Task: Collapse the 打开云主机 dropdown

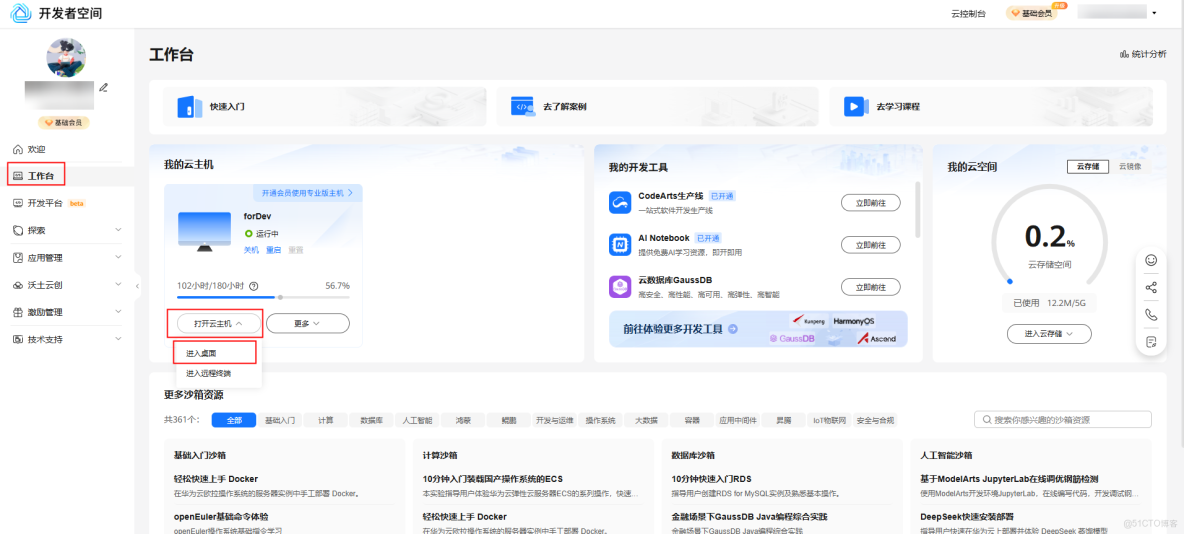Action: point(218,323)
